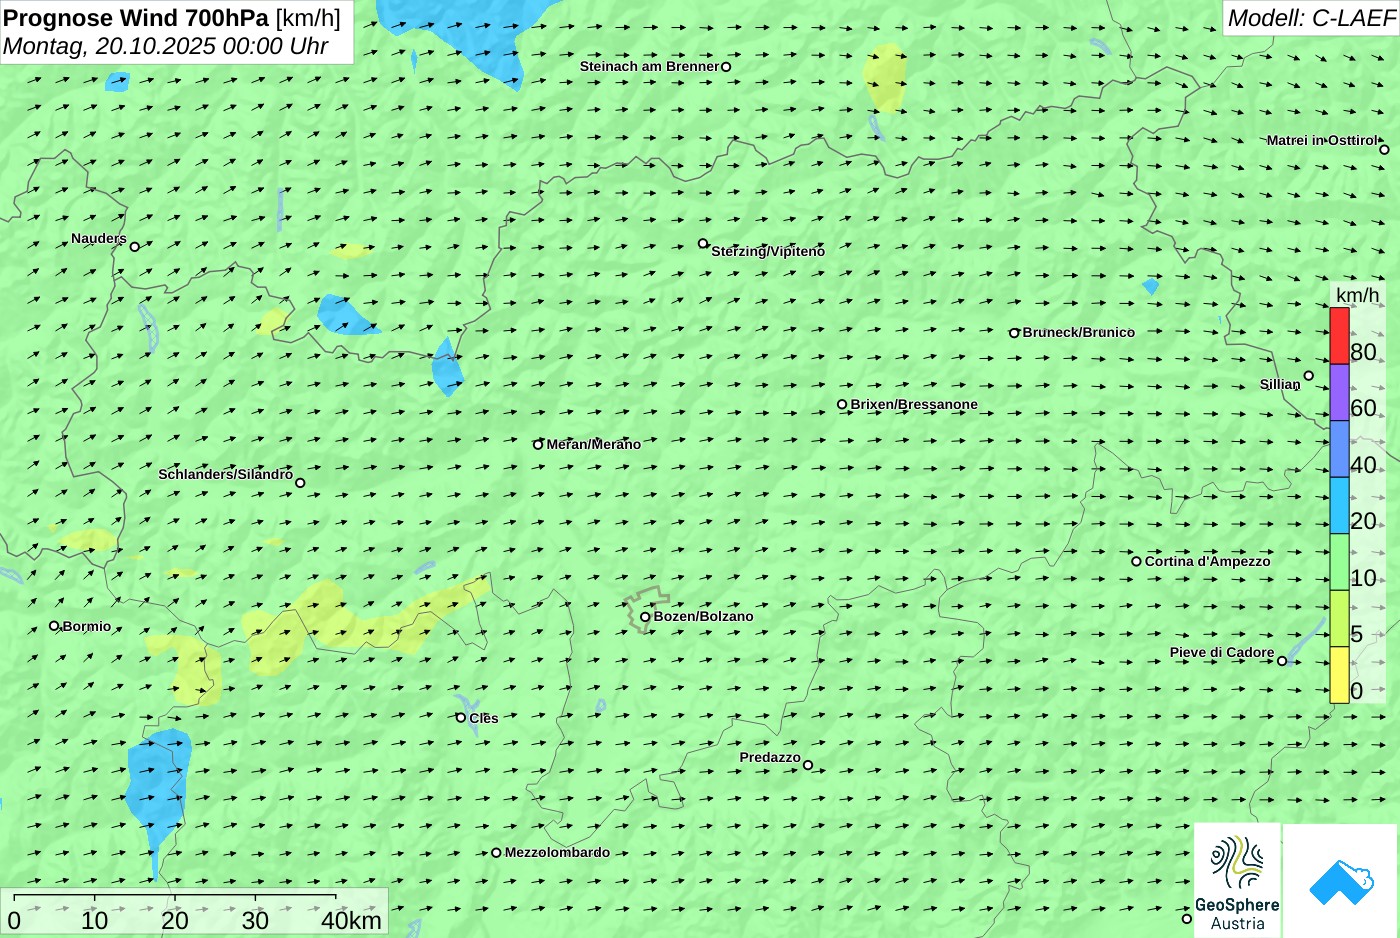Viewport: 1400px width, 938px height.
Task: Click the "60" legend value
Action: [1363, 408]
